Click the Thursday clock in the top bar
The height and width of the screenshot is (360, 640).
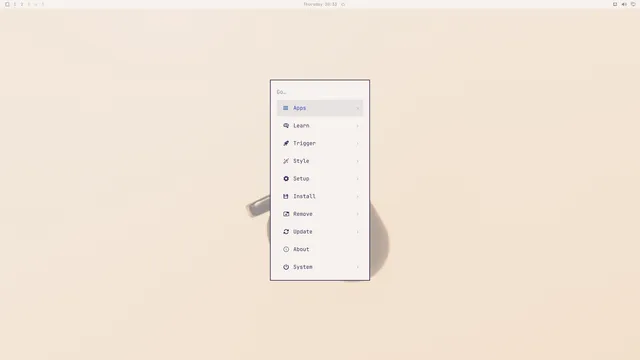click(320, 4)
